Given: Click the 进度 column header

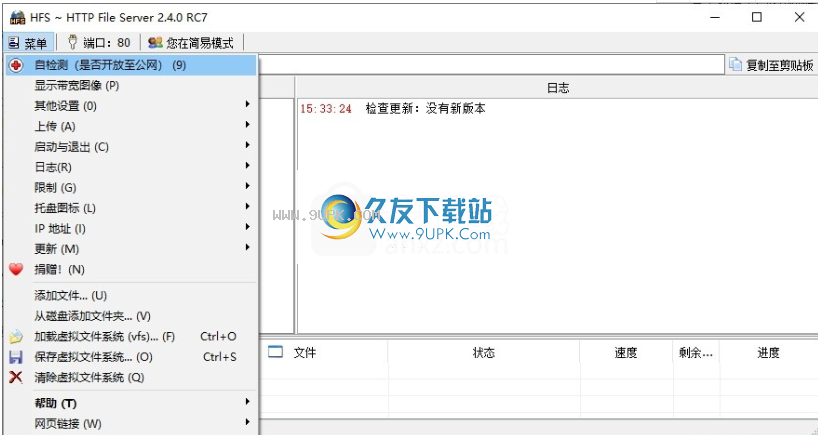Looking at the screenshot, I should (x=768, y=353).
